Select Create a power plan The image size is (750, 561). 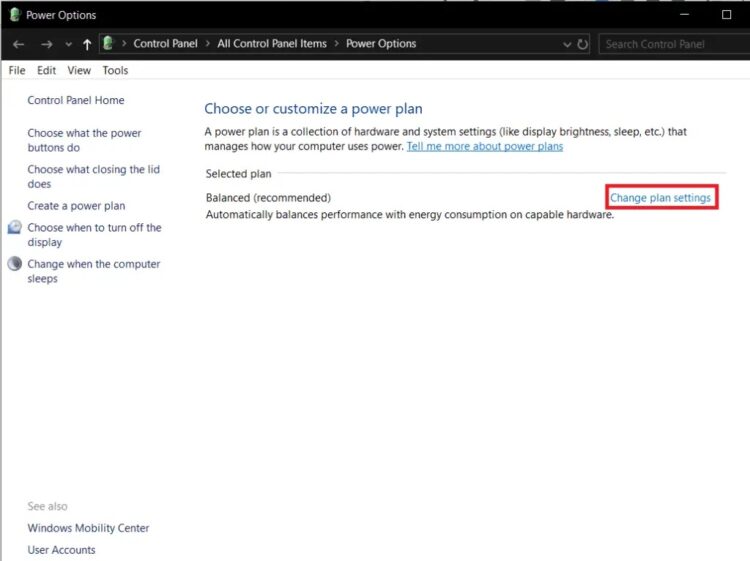76,206
